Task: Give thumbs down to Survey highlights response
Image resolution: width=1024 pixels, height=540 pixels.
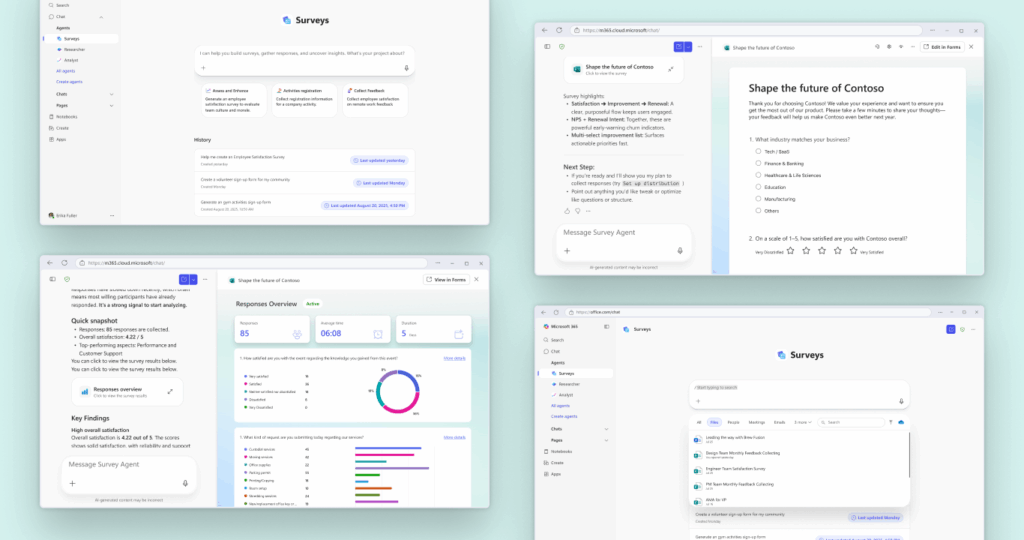Action: tap(577, 211)
